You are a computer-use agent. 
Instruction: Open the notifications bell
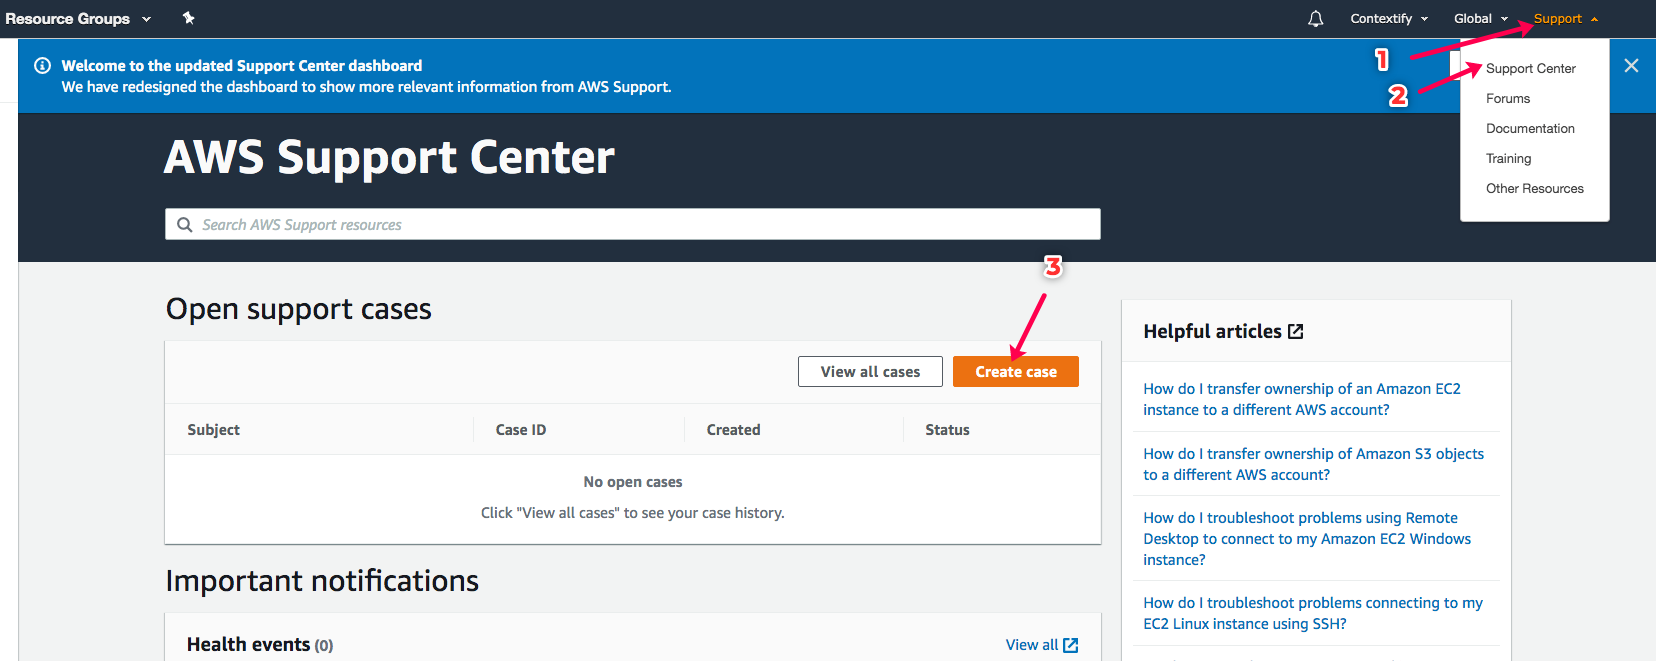pos(1315,19)
